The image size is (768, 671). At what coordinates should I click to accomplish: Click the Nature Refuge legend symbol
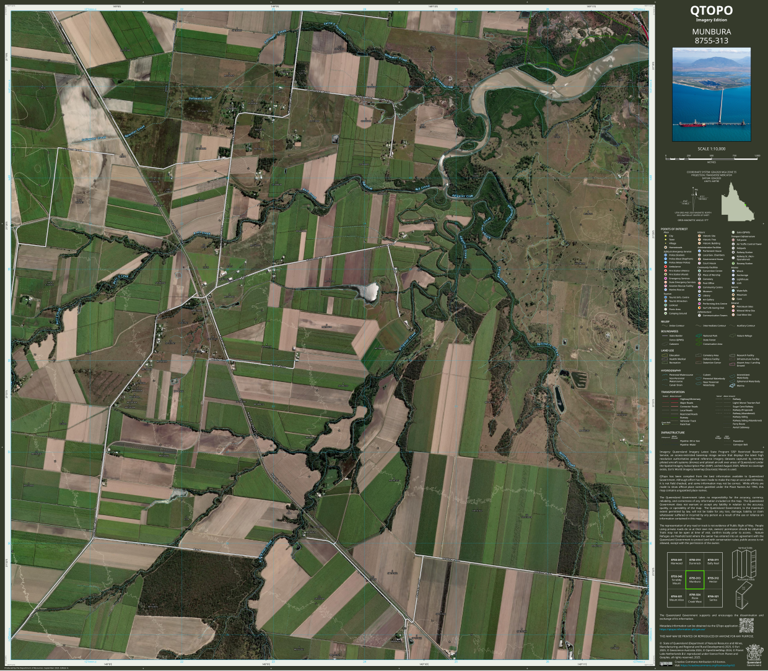[x=732, y=336]
